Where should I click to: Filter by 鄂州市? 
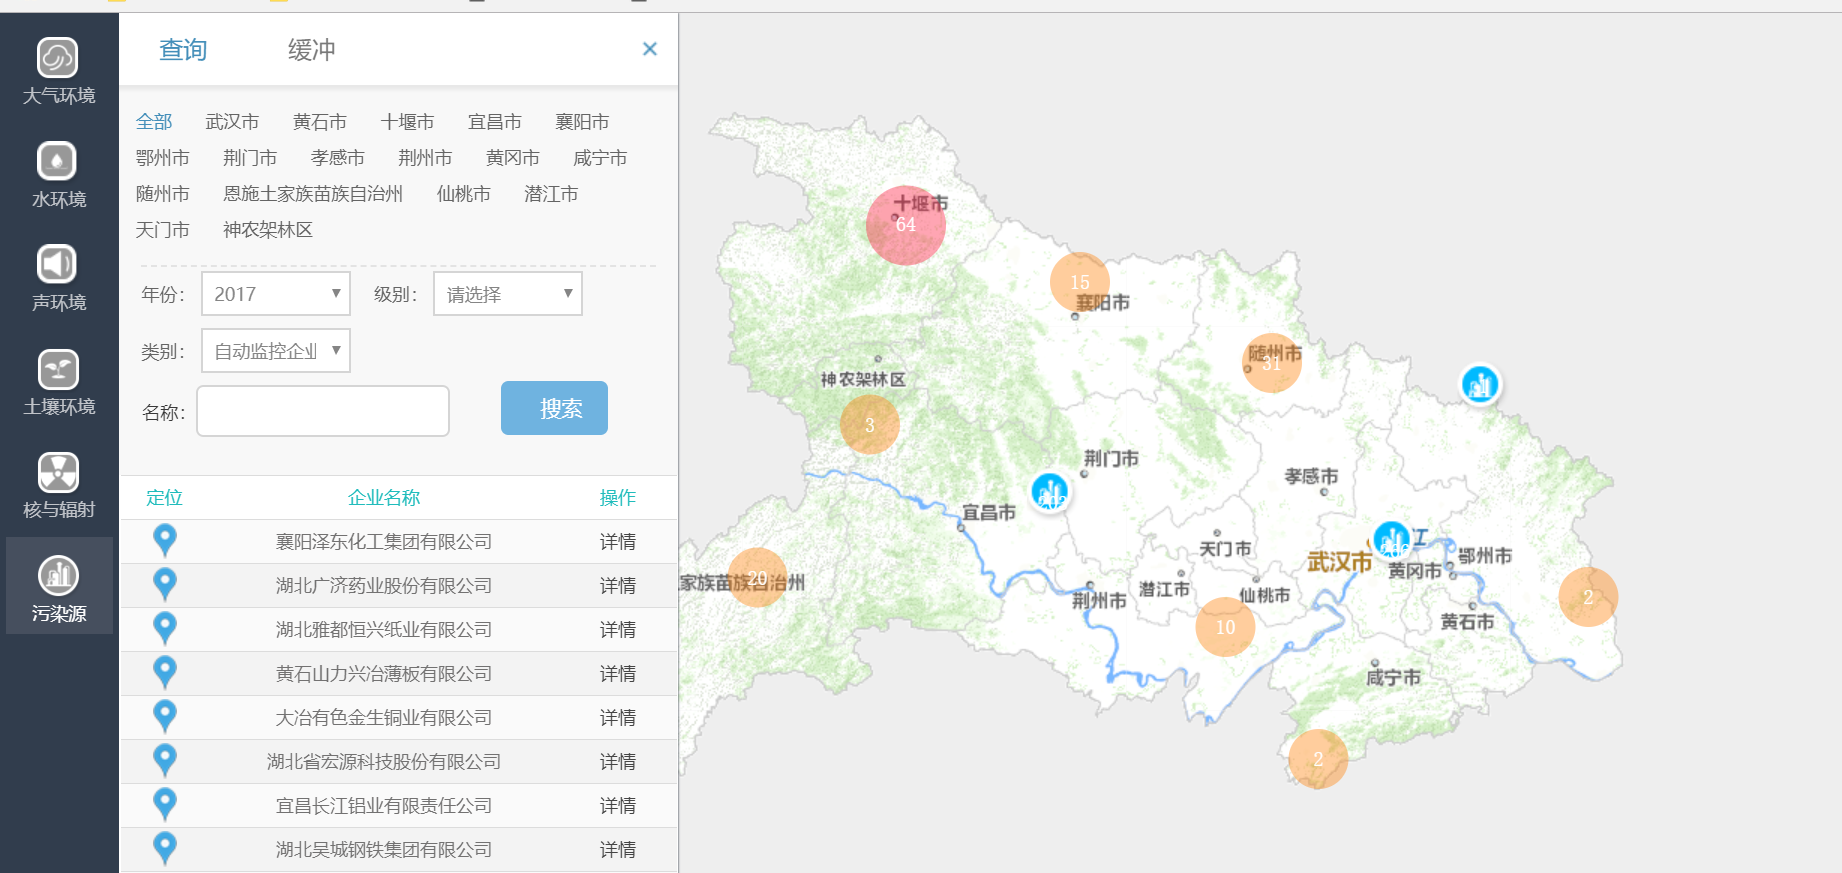(163, 158)
